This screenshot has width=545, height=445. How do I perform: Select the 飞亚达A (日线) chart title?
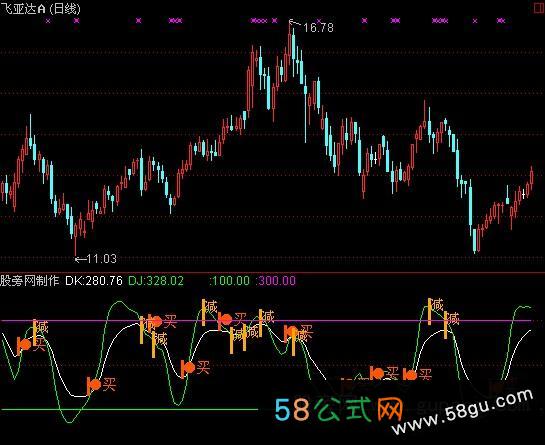(x=40, y=9)
